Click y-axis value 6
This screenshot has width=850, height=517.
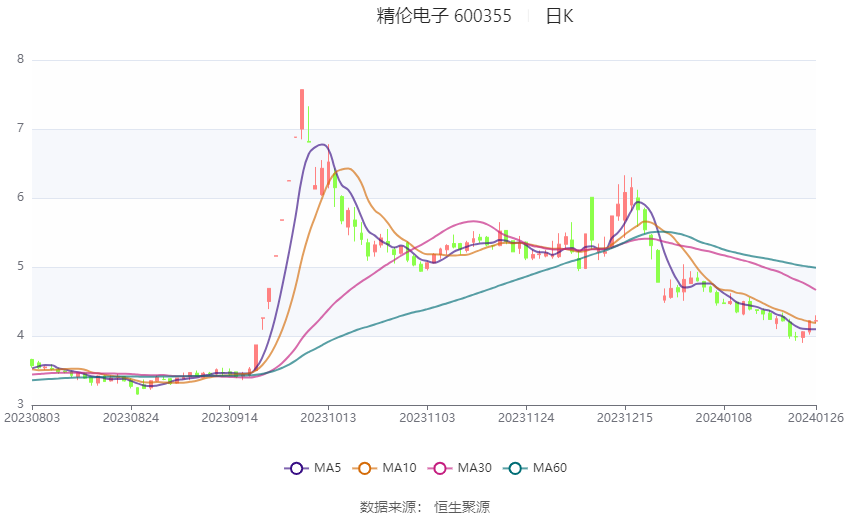coord(21,197)
